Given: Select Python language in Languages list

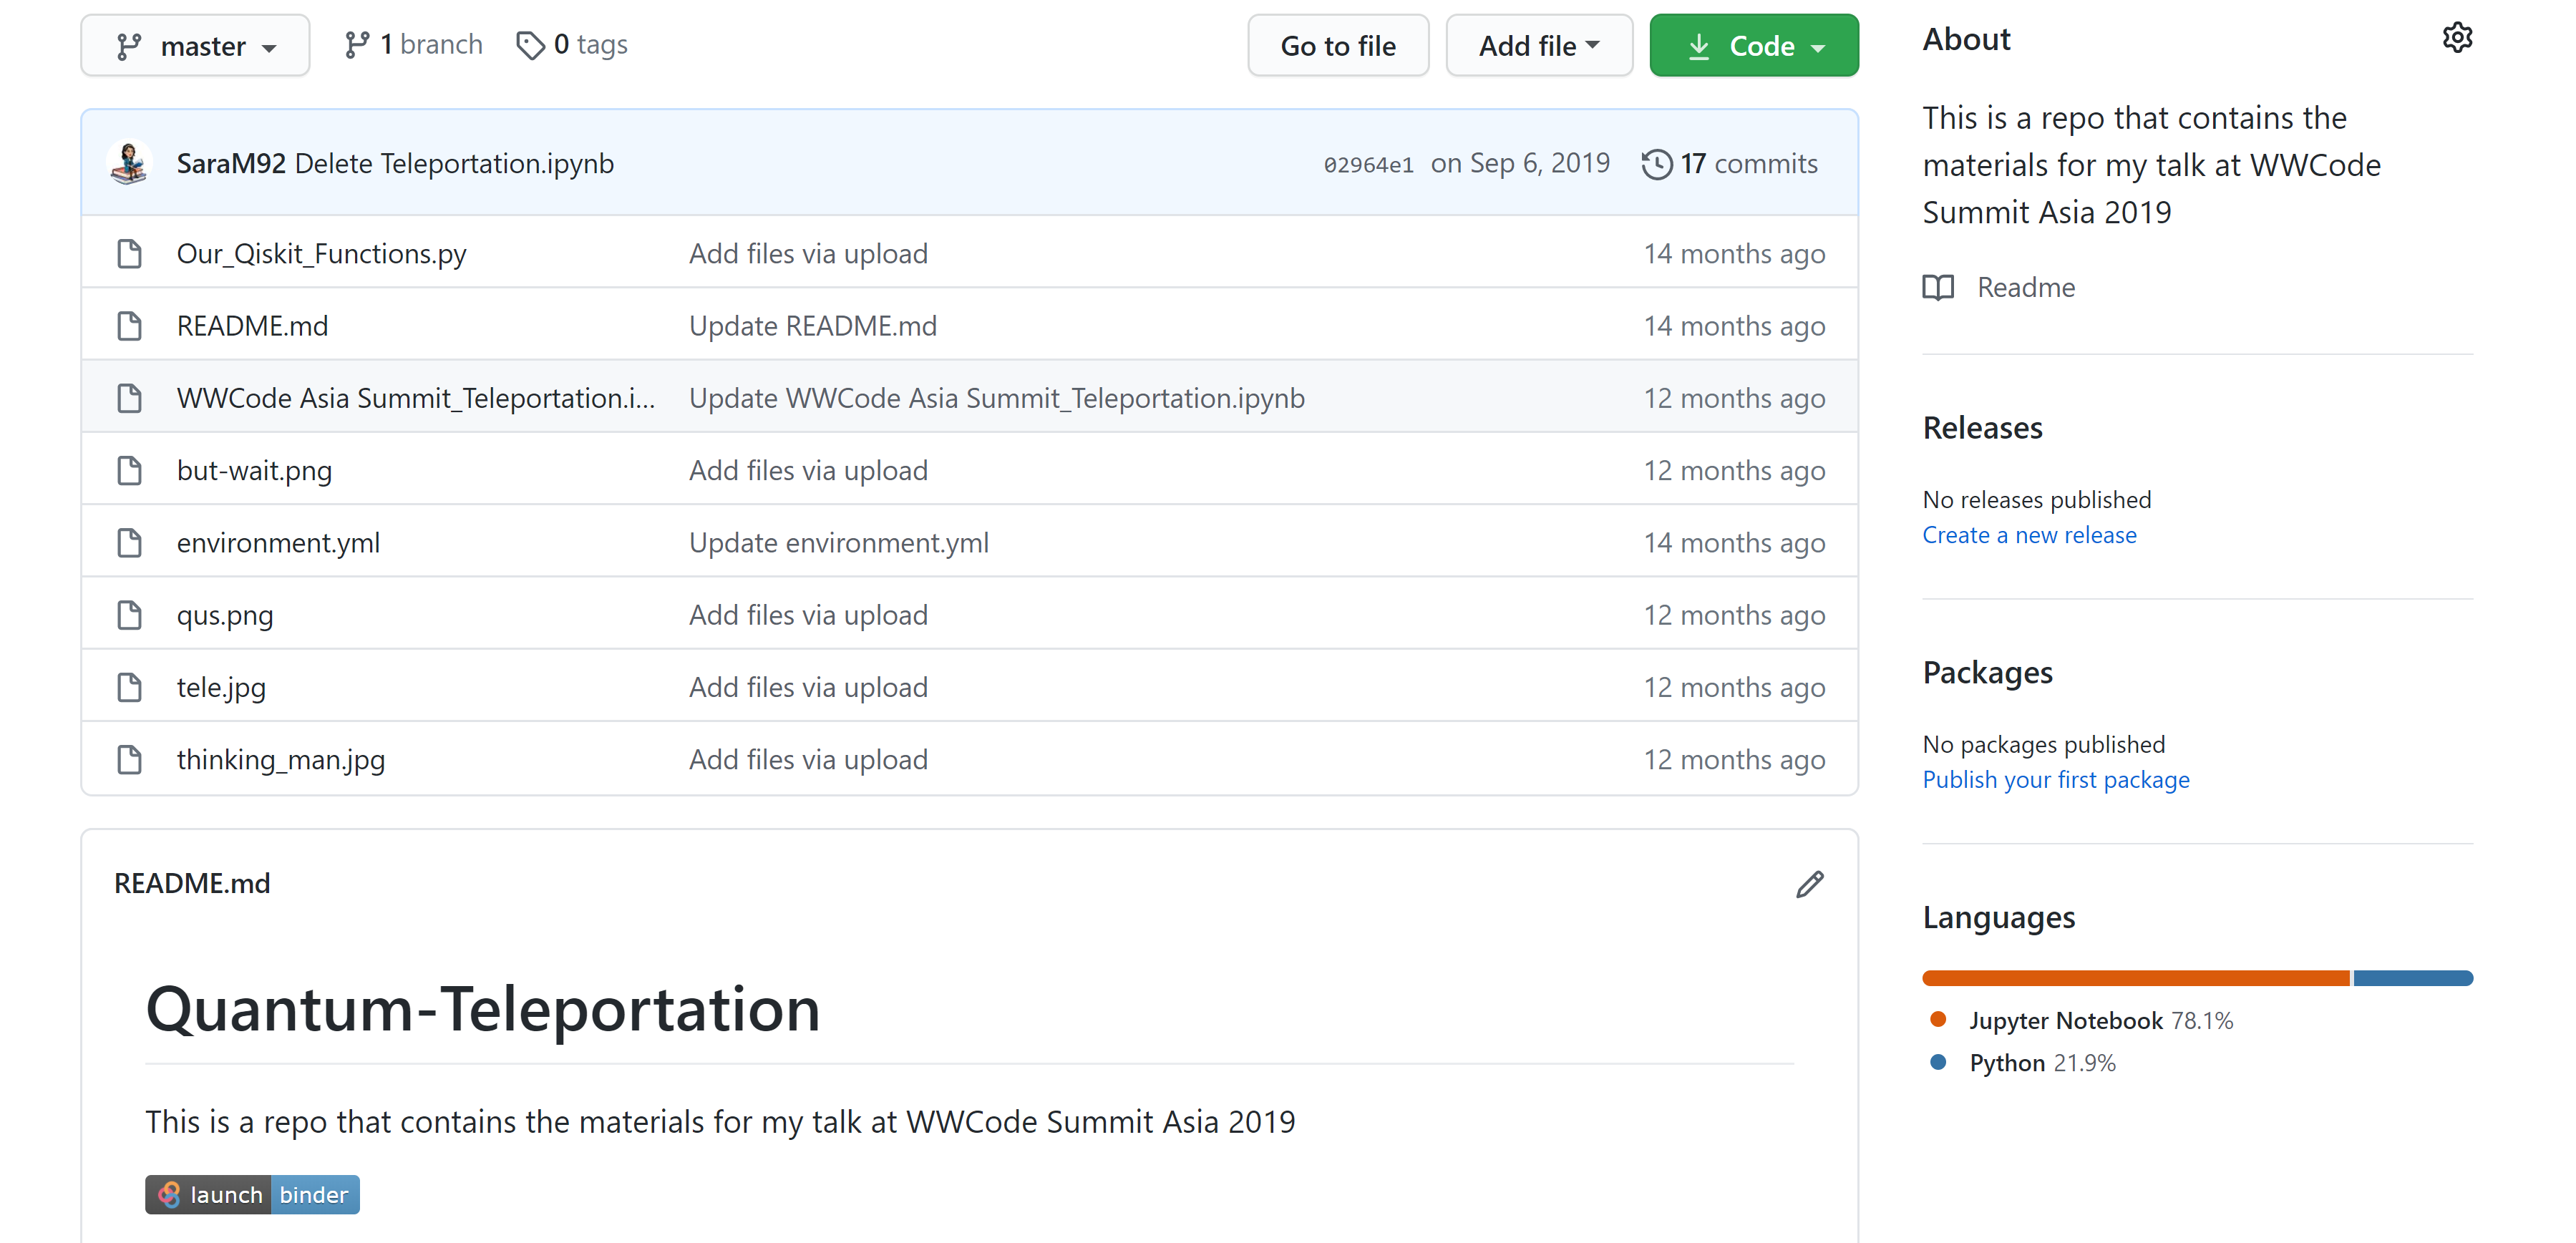Looking at the screenshot, I should coord(2006,1063).
